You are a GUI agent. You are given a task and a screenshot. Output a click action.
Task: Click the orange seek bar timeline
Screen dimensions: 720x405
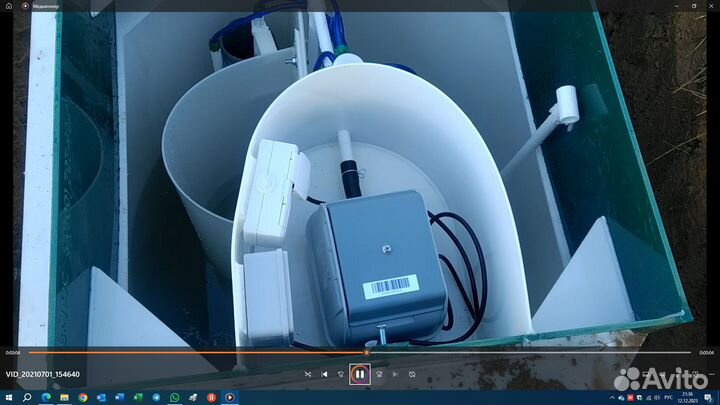(x=200, y=352)
